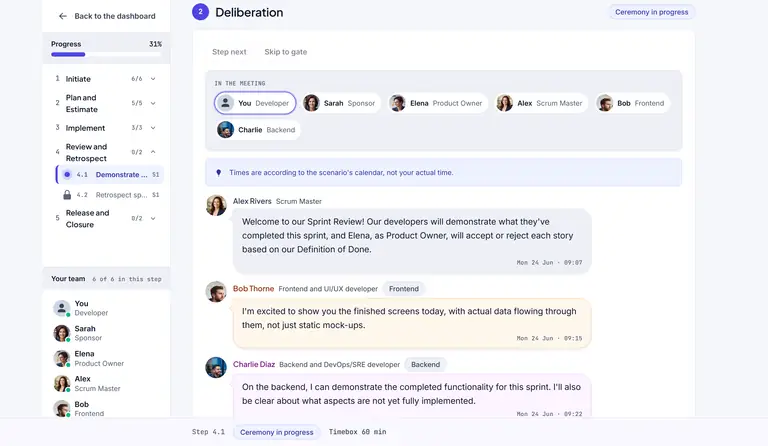
Task: Select the Elena Product Owner chip
Action: (437, 103)
